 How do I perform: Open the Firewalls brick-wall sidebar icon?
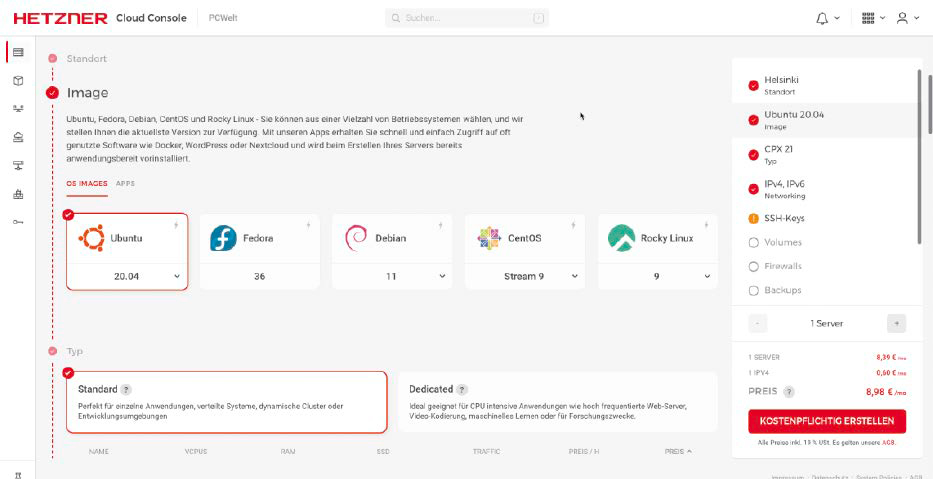18,194
